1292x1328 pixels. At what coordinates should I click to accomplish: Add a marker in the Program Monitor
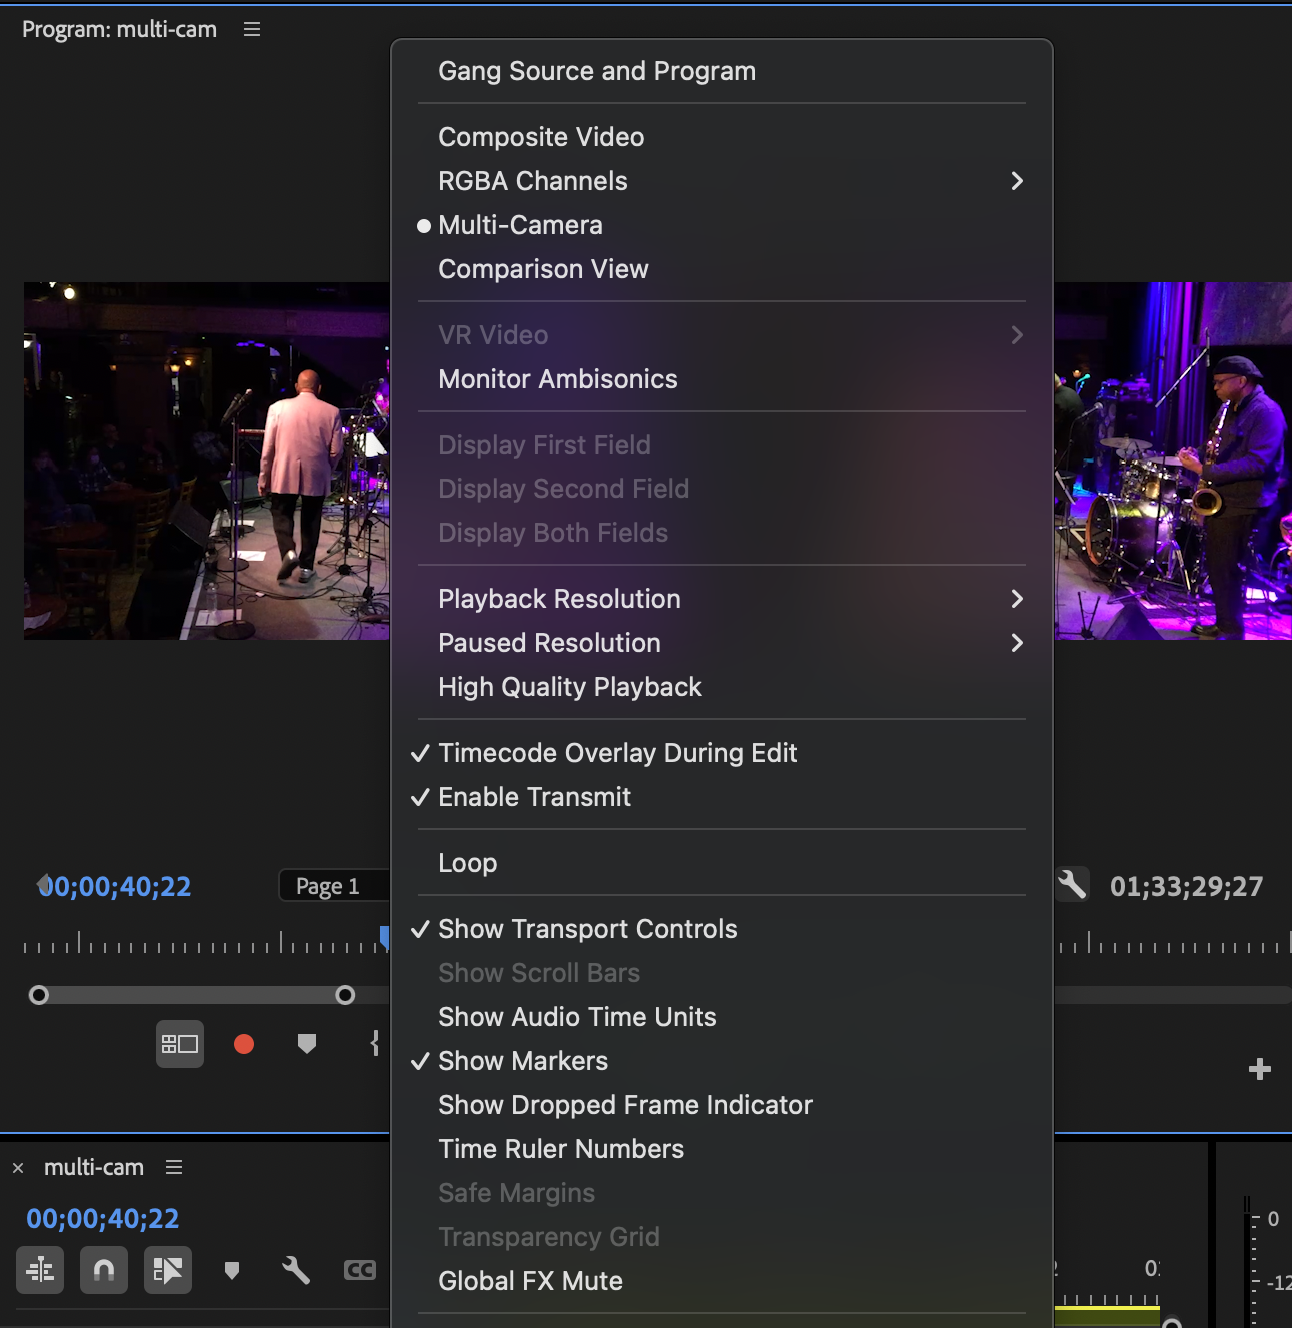tap(307, 1044)
